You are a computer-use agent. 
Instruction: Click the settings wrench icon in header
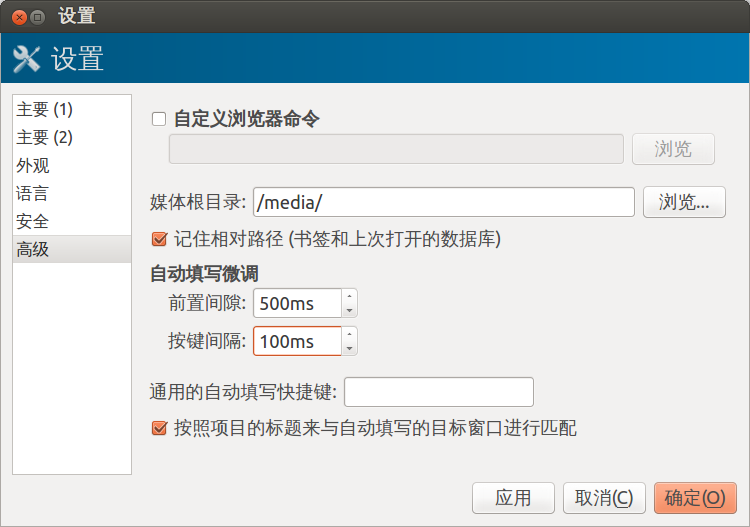click(26, 59)
